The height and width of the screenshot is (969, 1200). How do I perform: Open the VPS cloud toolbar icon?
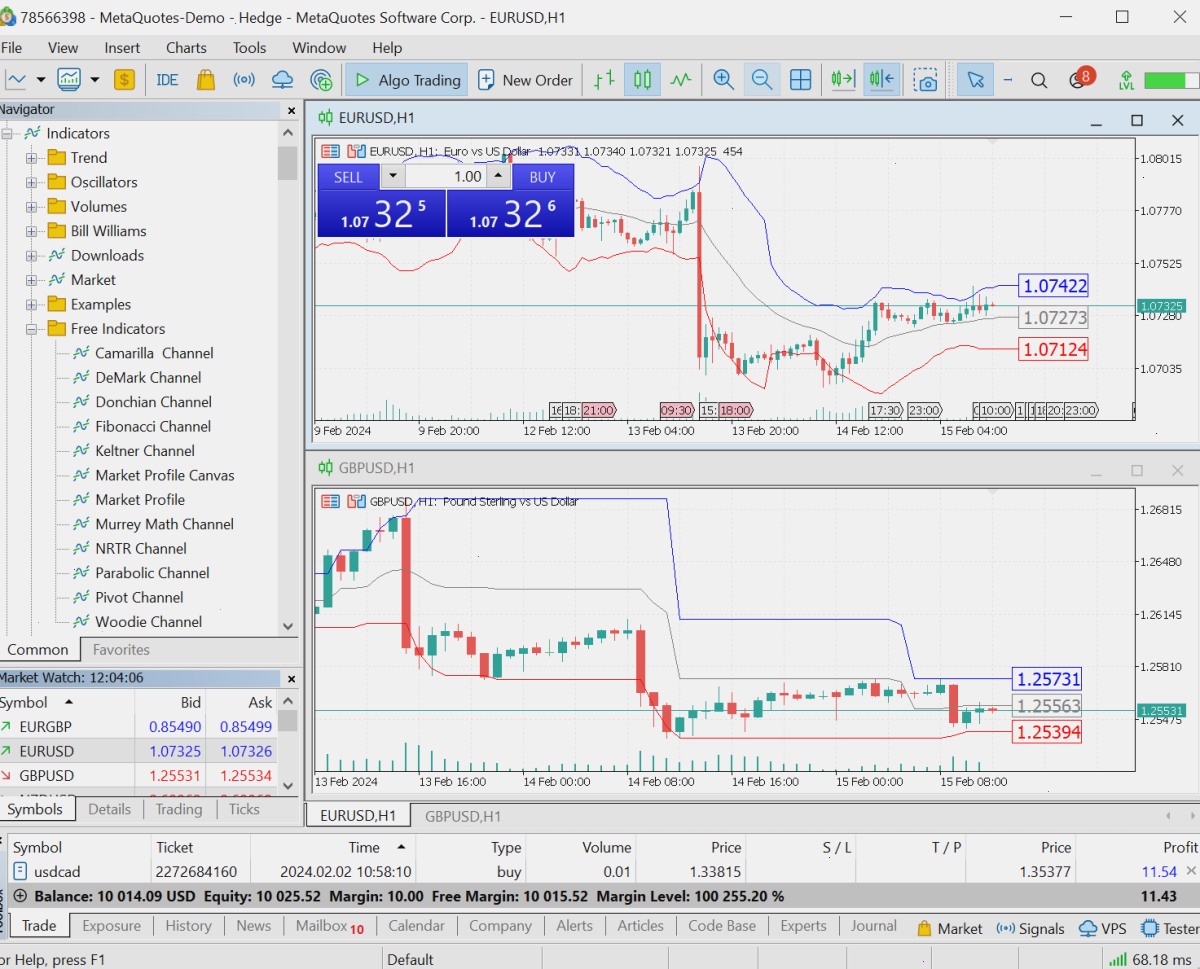pyautogui.click(x=283, y=80)
